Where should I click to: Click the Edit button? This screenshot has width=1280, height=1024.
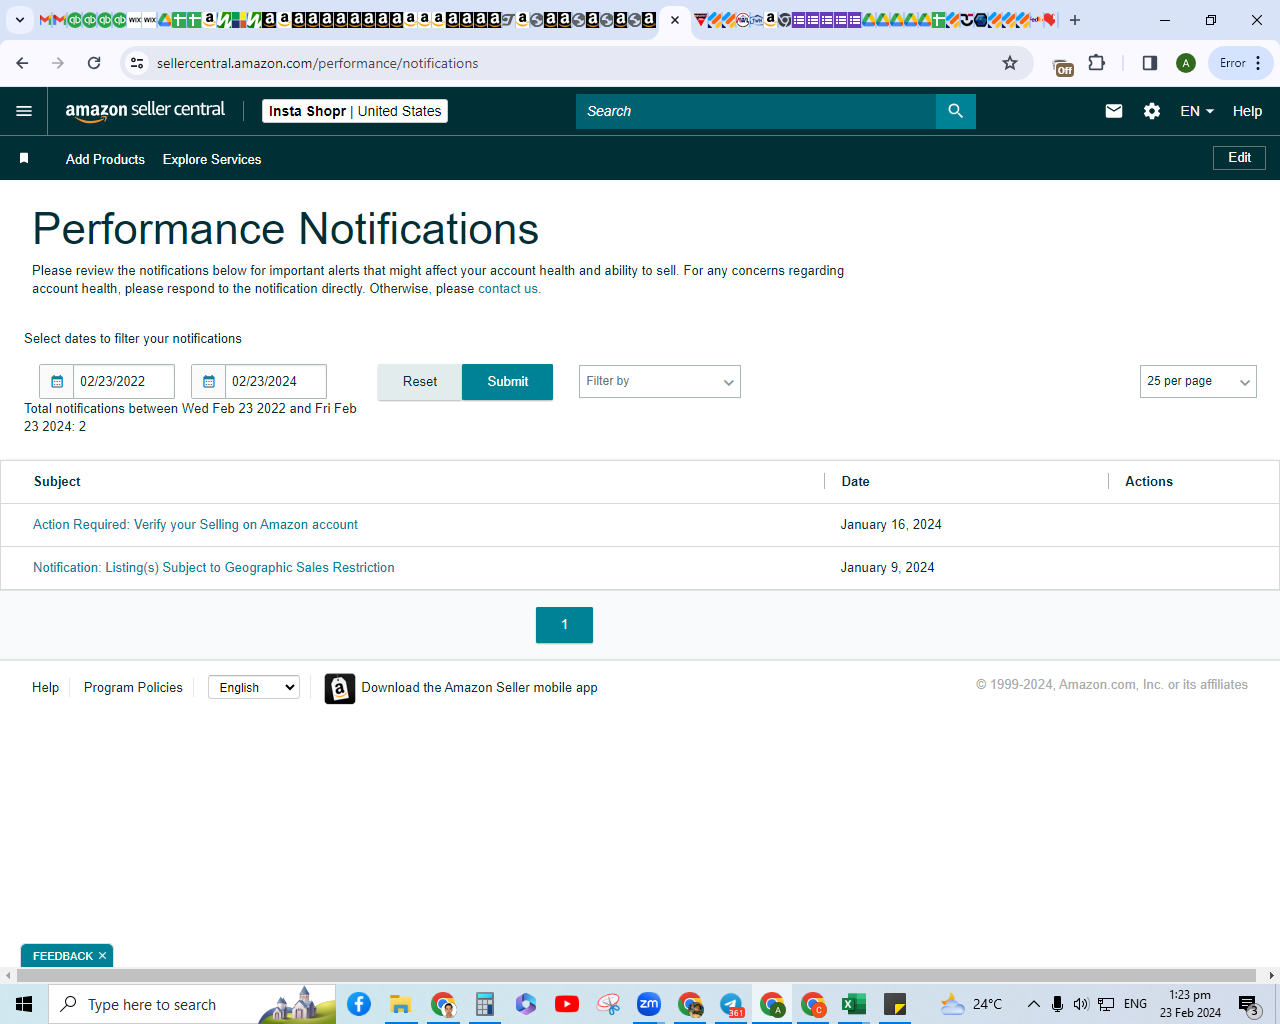[x=1240, y=158]
